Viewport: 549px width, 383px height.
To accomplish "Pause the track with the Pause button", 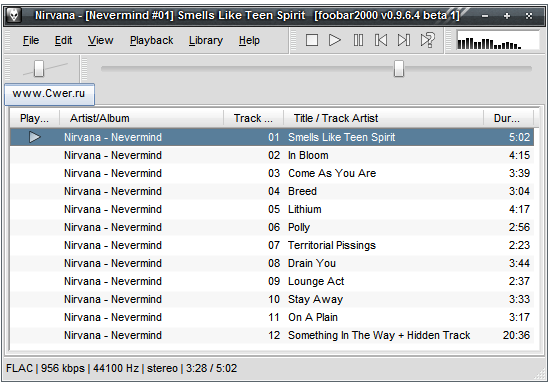I will tap(358, 40).
